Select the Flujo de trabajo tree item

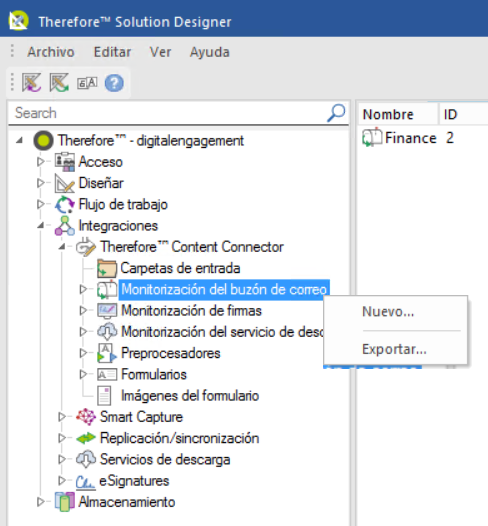123,204
